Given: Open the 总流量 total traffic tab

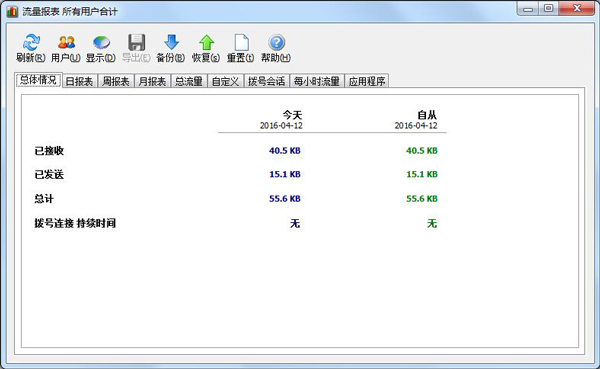Looking at the screenshot, I should pos(188,81).
